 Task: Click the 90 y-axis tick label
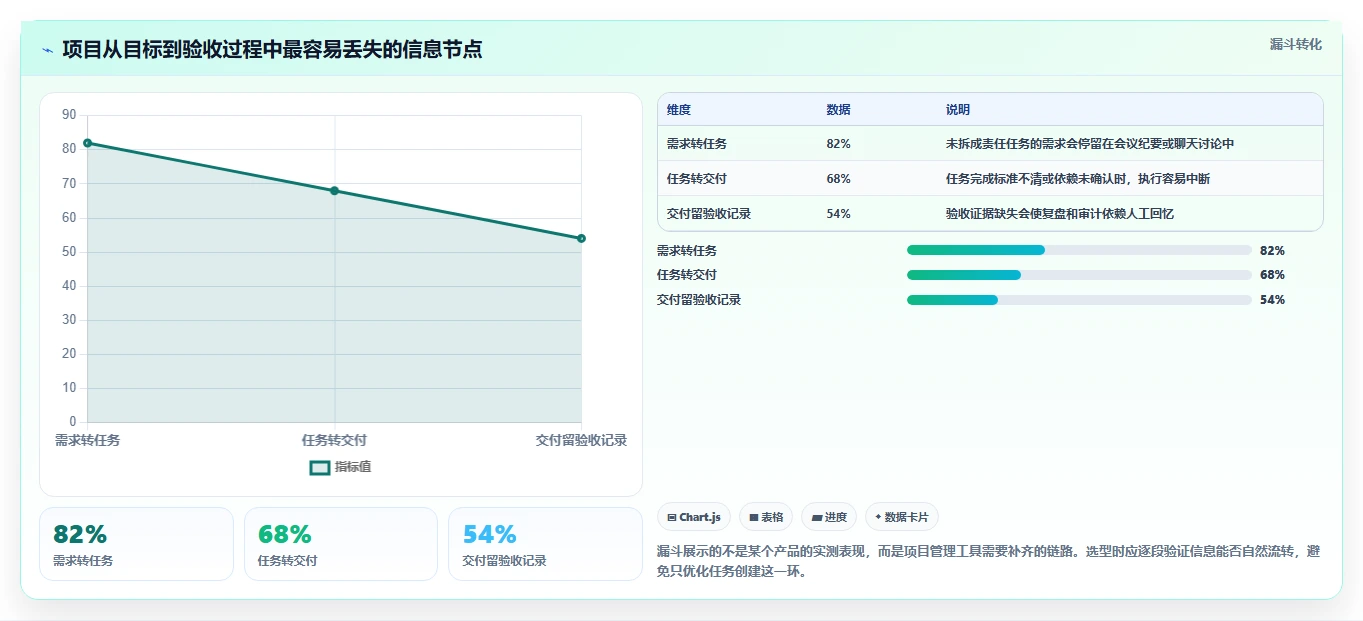69,115
